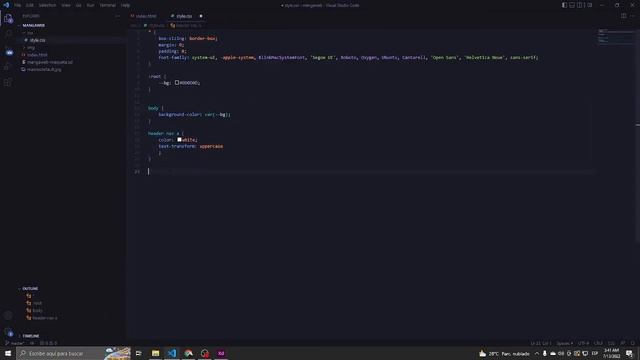Click the microphone icon in system tray
Image resolution: width=640 pixels, height=360 pixels.
coord(544,353)
